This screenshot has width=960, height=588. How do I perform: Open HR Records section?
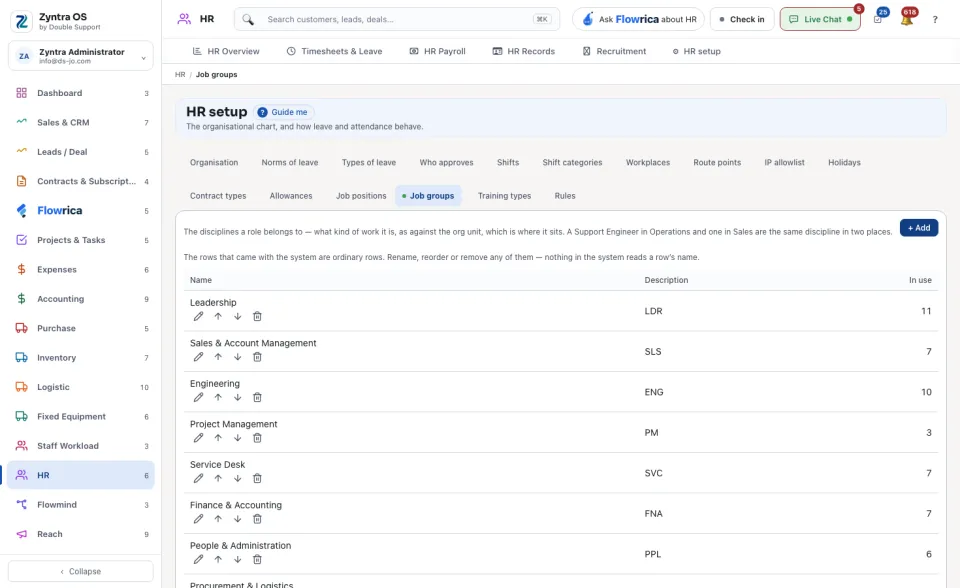click(x=523, y=51)
